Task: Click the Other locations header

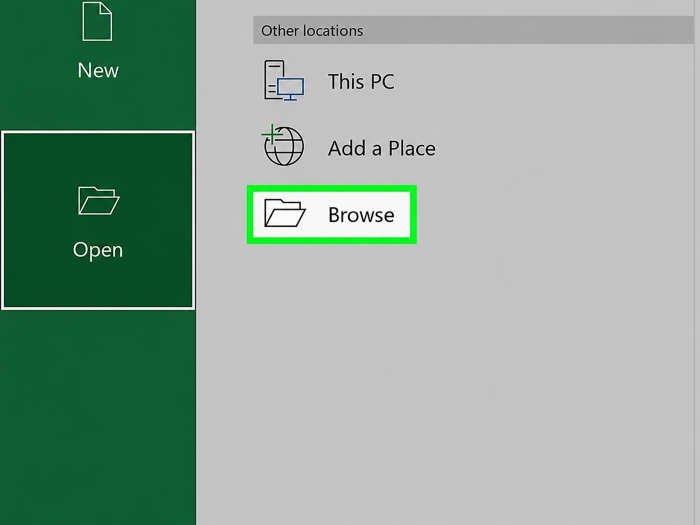Action: [x=473, y=30]
